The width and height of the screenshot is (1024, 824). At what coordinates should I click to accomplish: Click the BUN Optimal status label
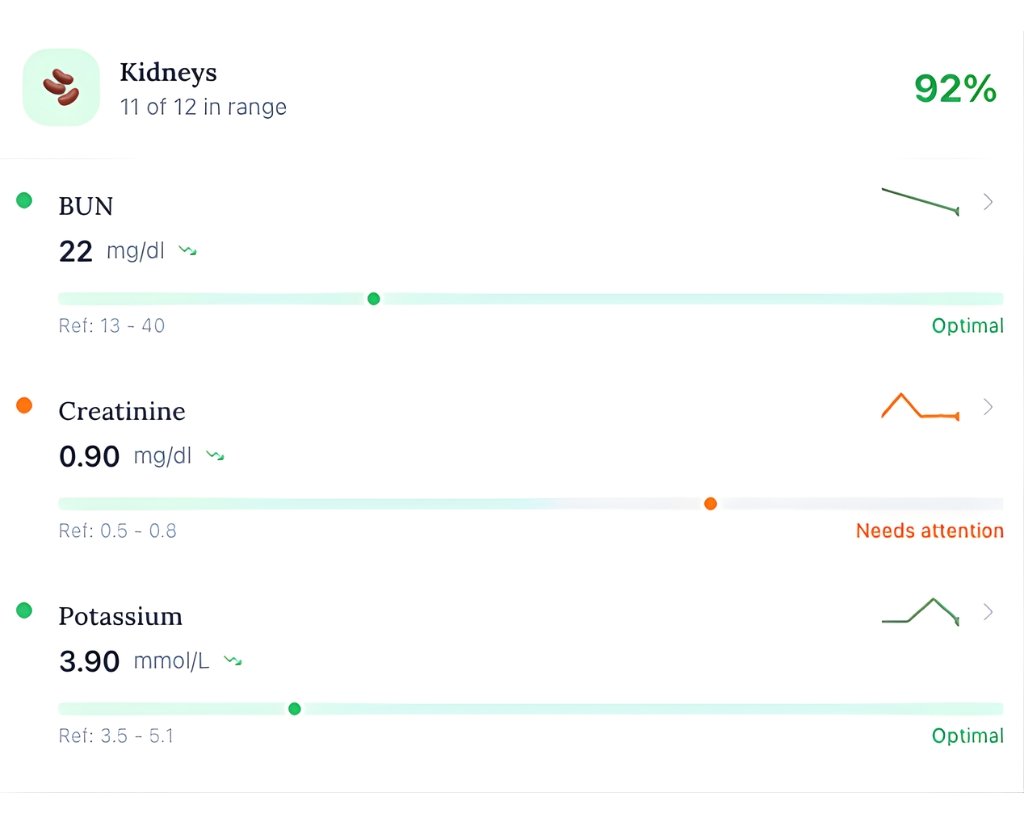(967, 326)
